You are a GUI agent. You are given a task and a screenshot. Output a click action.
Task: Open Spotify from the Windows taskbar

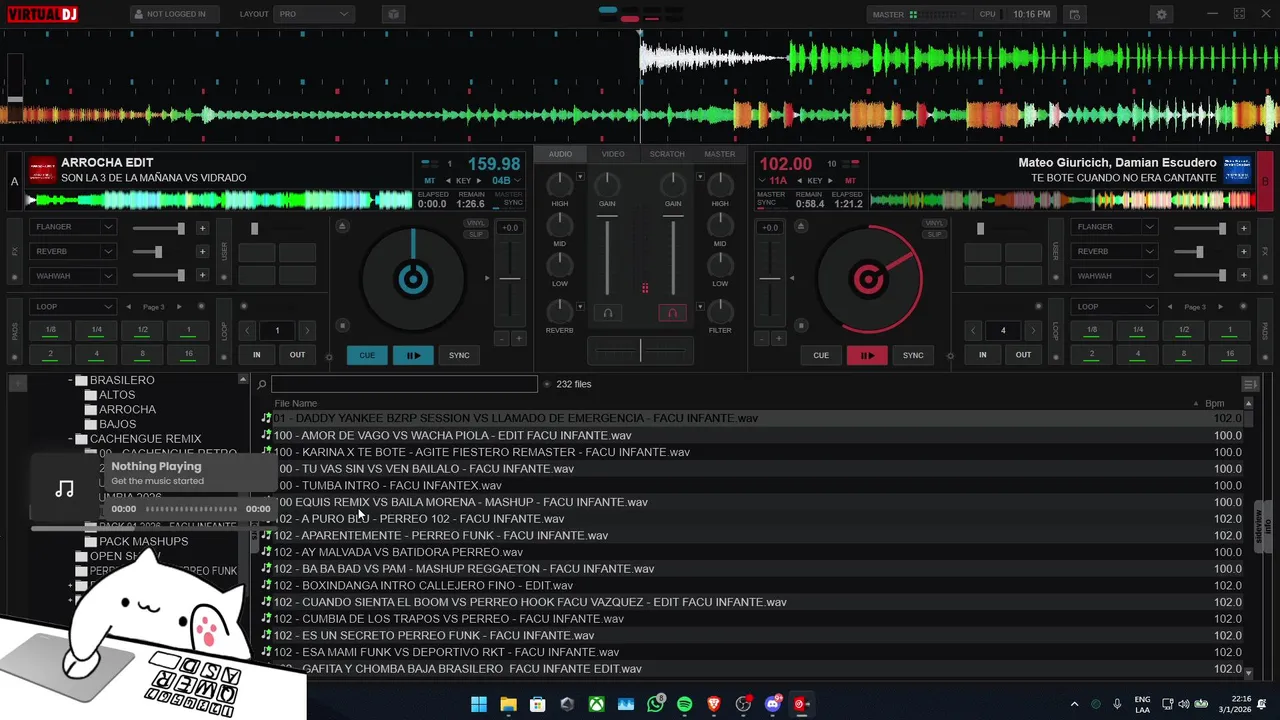coord(685,704)
